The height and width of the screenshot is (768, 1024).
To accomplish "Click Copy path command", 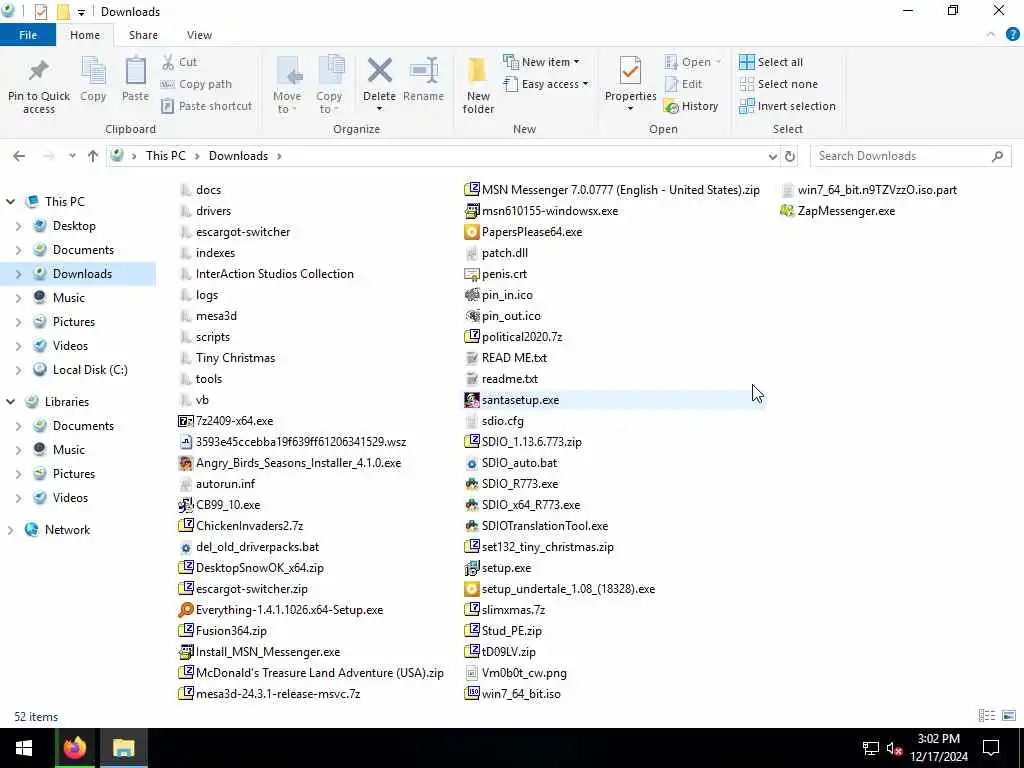I will click(x=197, y=84).
